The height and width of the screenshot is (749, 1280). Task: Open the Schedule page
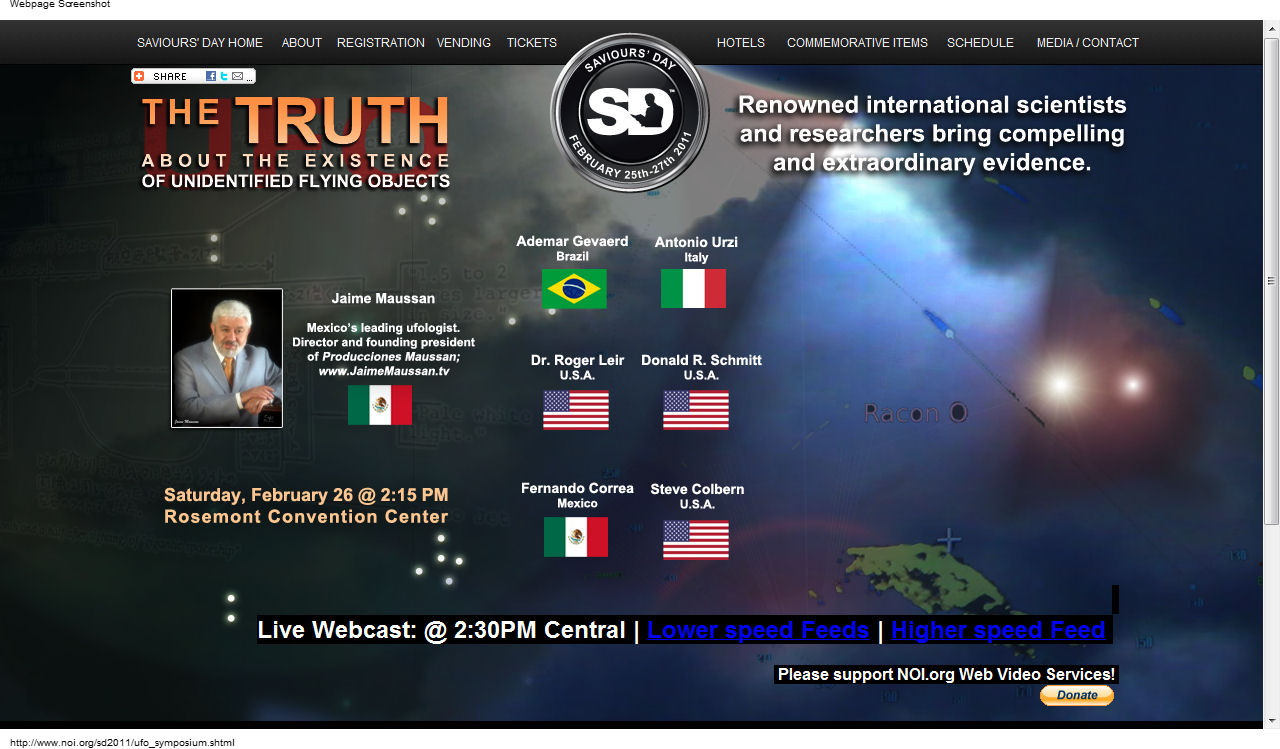[980, 43]
